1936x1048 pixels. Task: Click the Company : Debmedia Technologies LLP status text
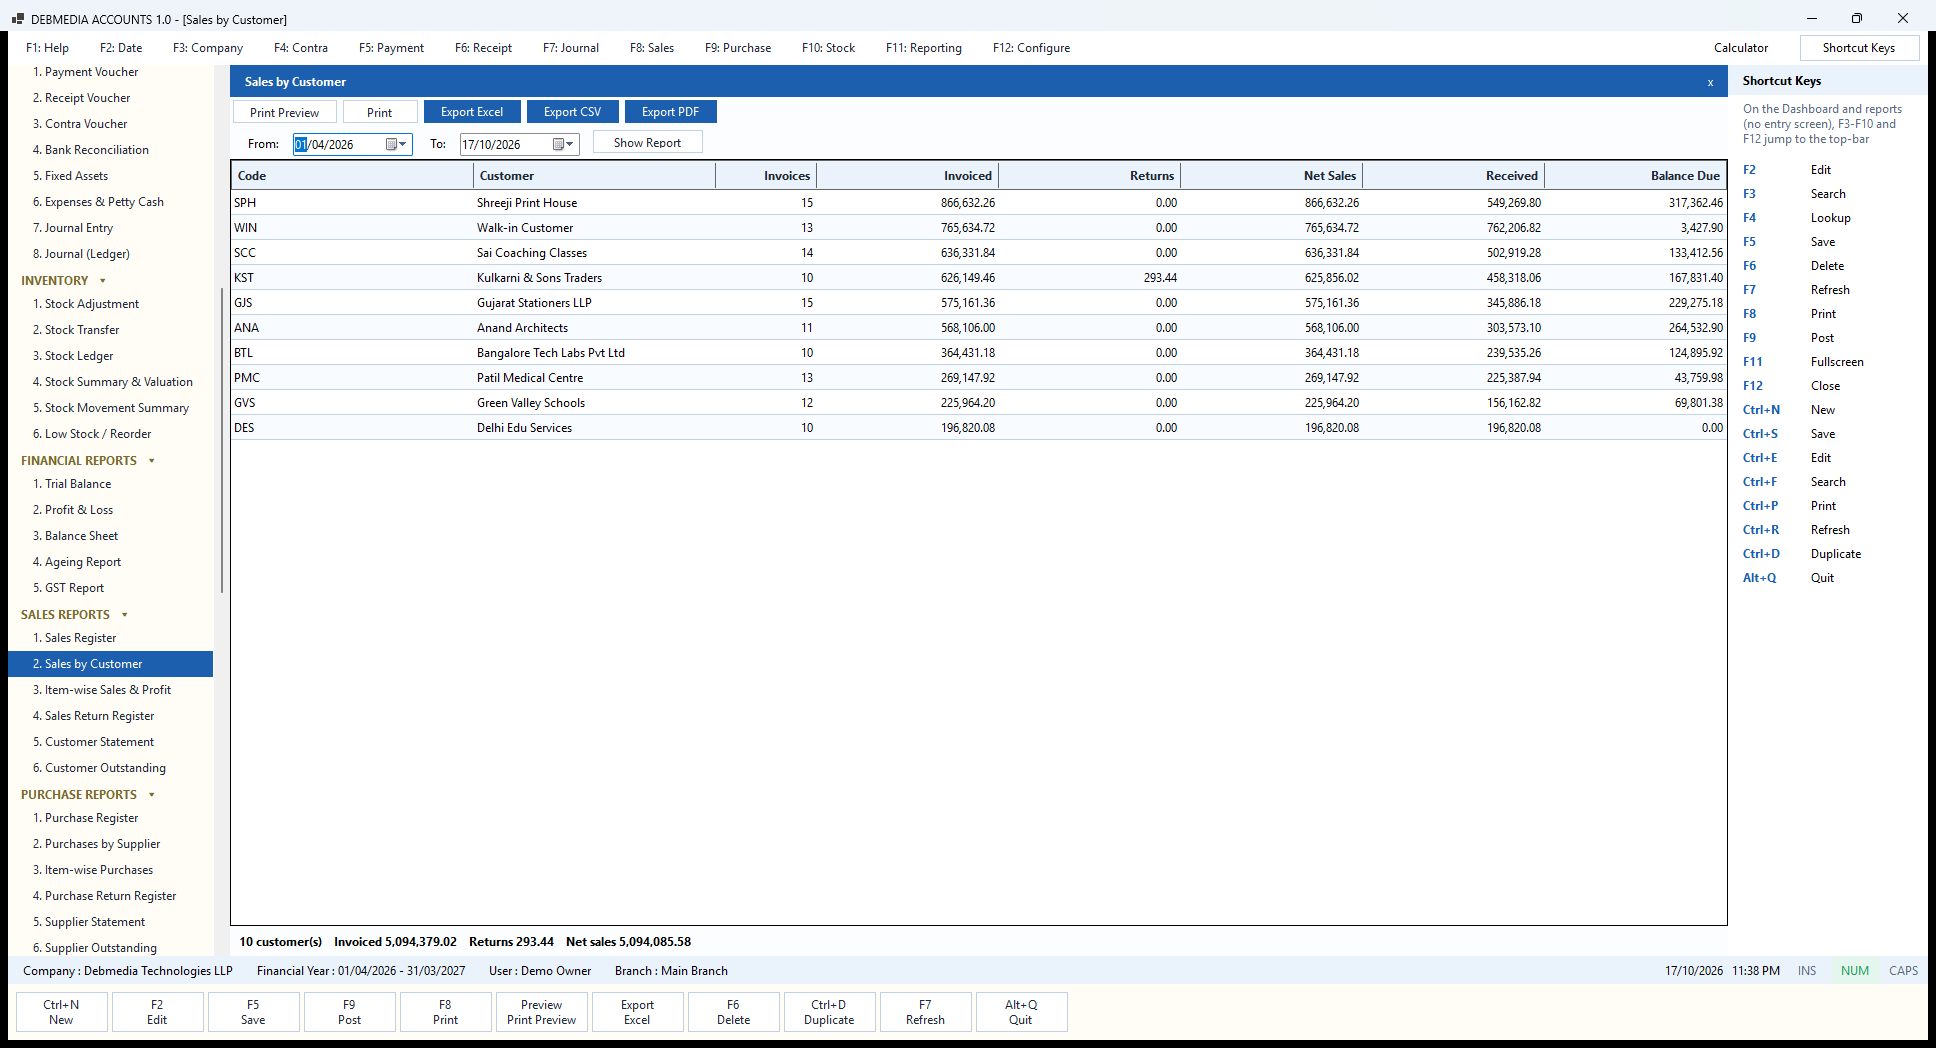point(128,971)
